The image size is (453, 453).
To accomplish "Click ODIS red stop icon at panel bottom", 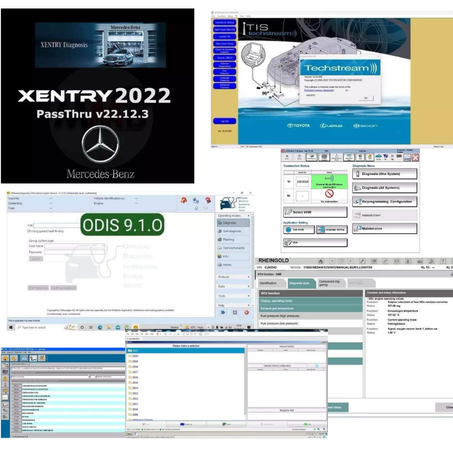I will tap(247, 312).
